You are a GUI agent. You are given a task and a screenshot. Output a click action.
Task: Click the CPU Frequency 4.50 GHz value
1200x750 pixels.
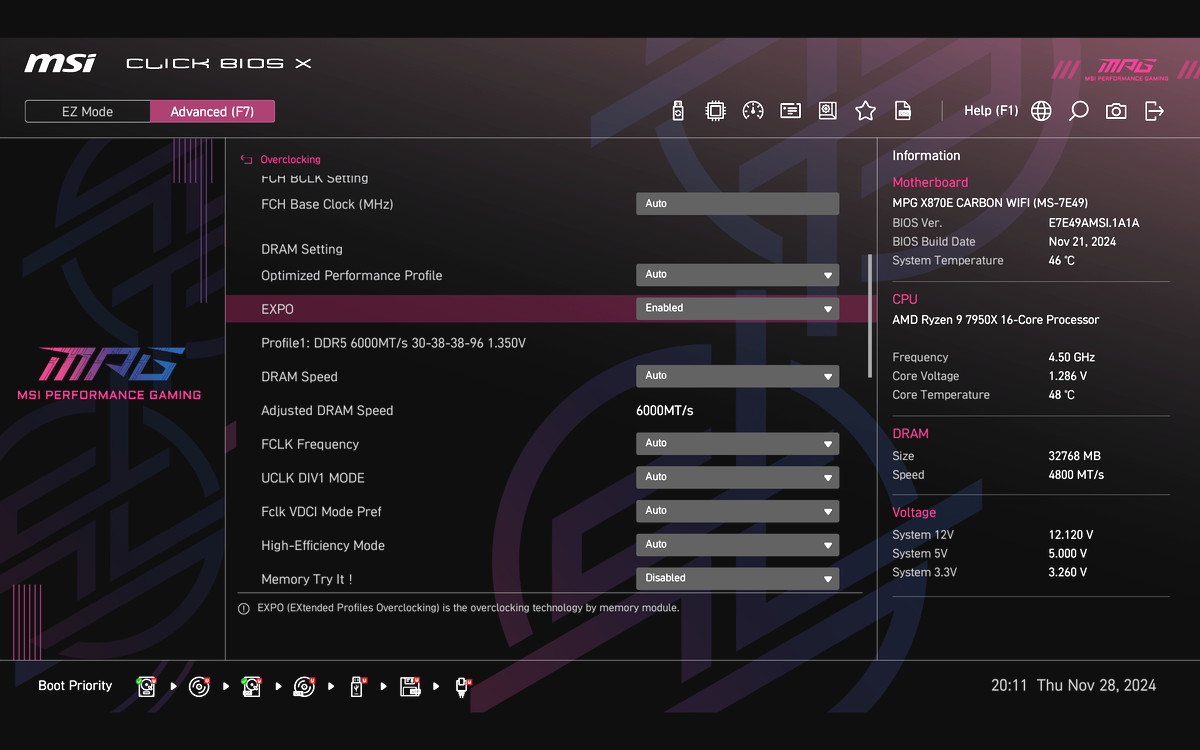[x=1072, y=358]
